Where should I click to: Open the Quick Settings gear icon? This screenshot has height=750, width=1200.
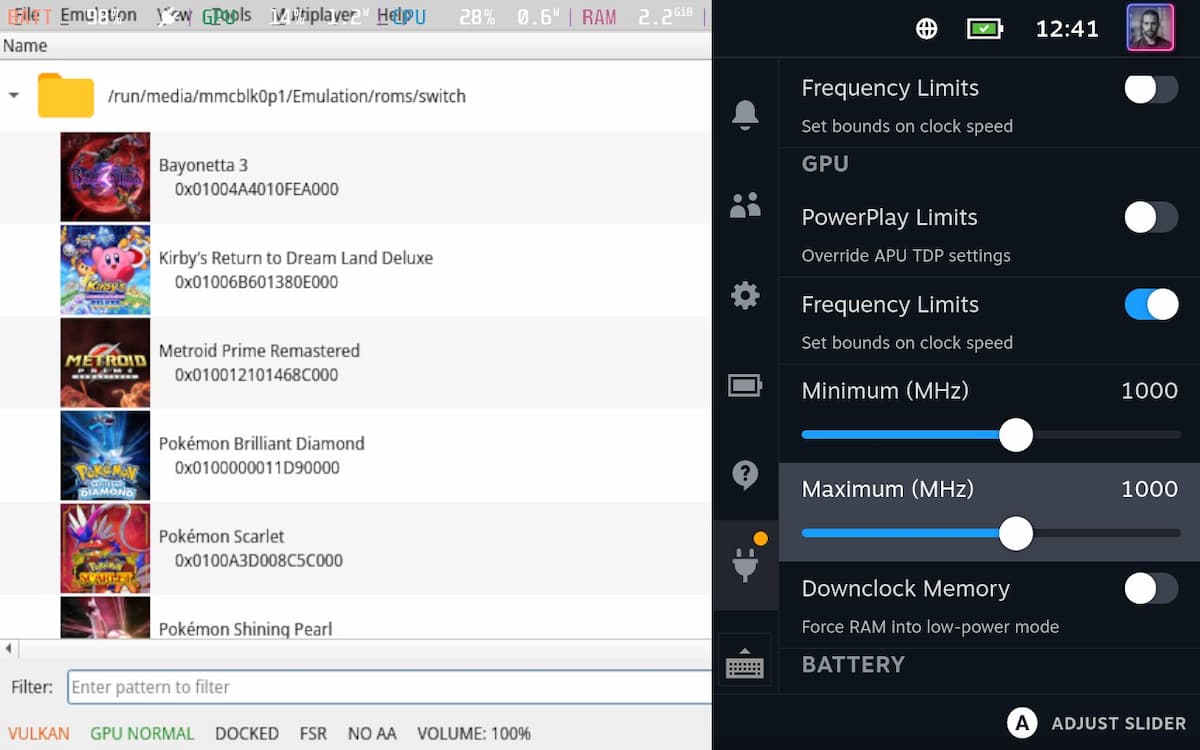[x=745, y=295]
